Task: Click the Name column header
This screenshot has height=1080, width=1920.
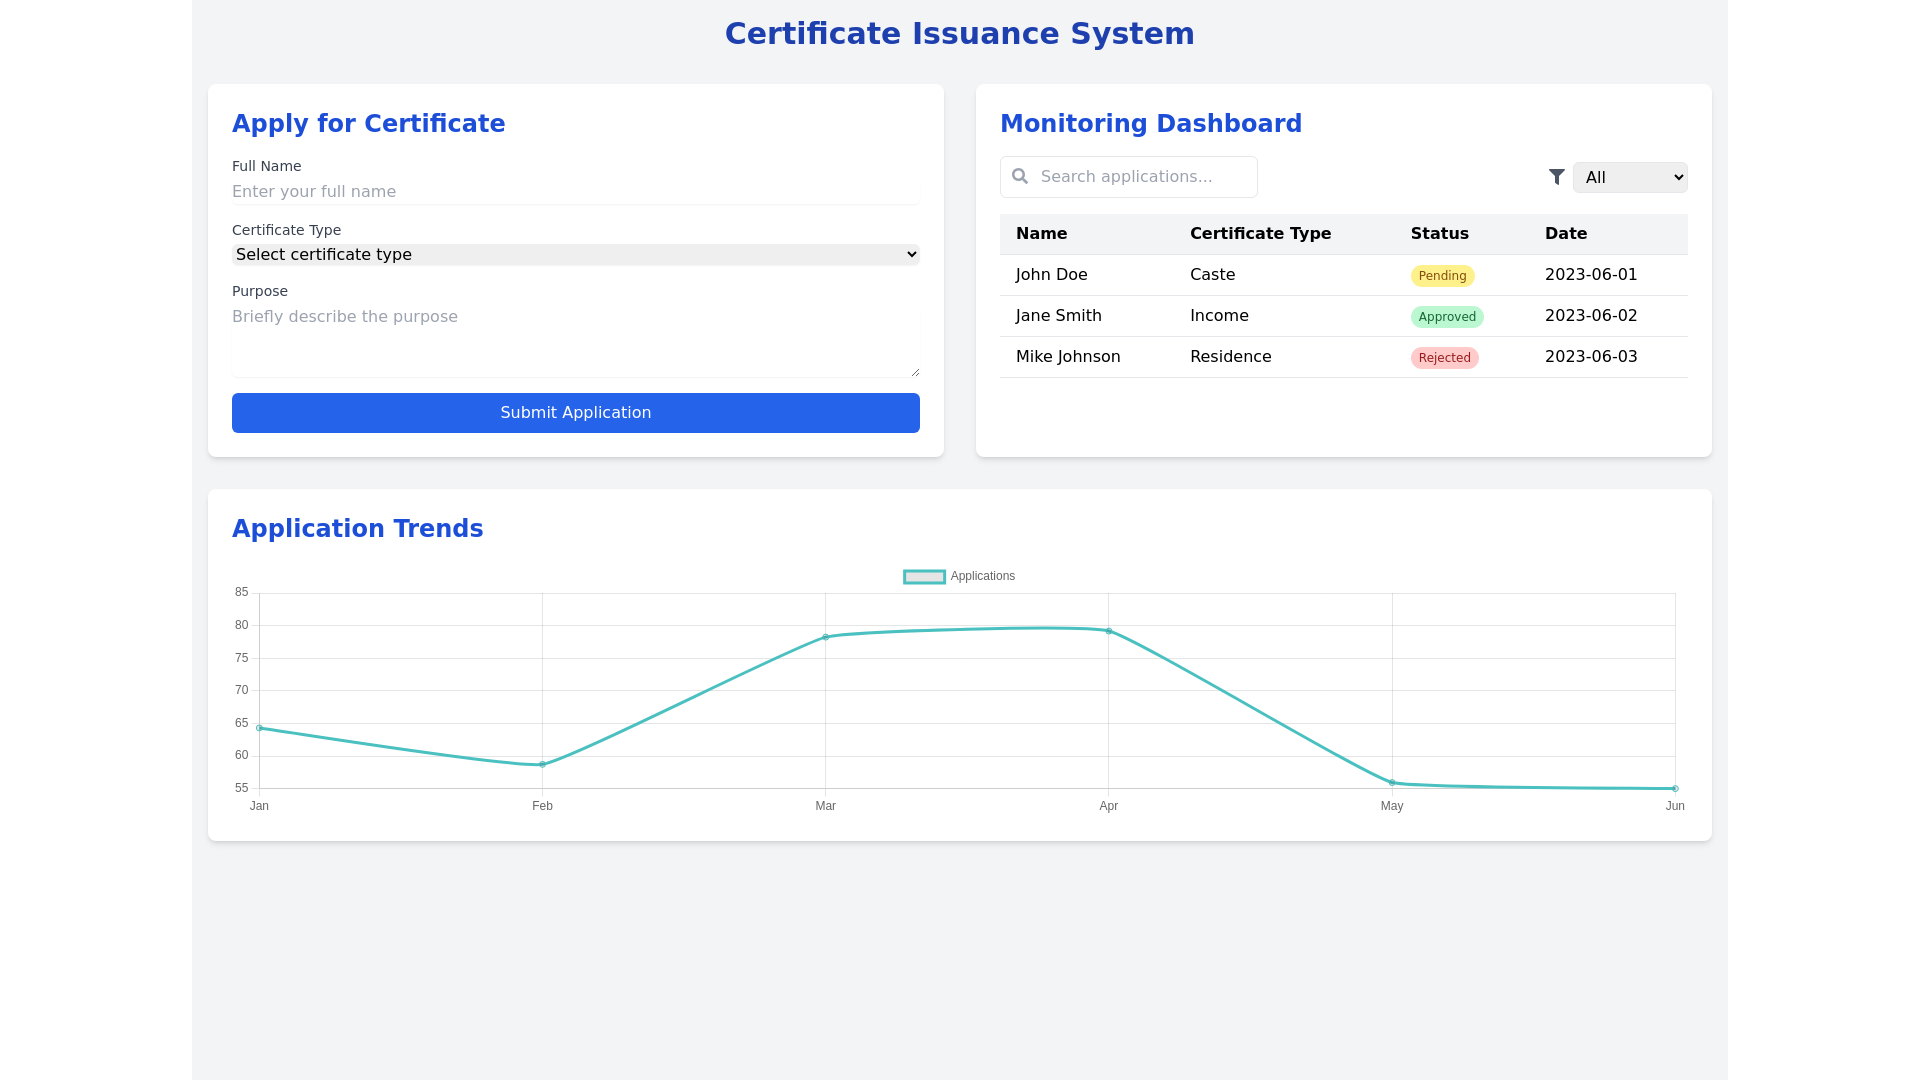Action: (1041, 234)
